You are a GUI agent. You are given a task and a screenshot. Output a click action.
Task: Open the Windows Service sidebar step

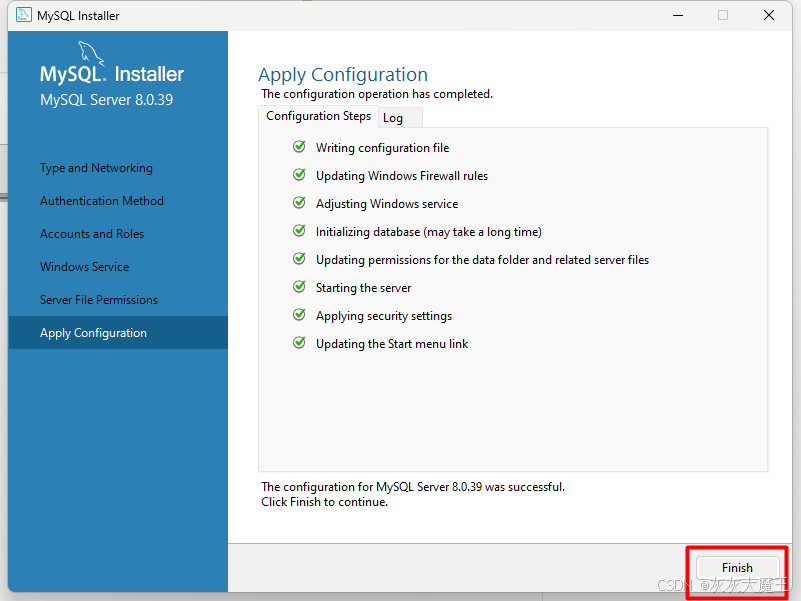84,267
